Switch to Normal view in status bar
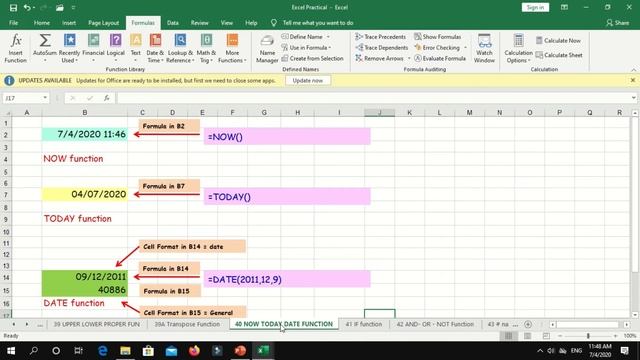The width and height of the screenshot is (640, 360). tap(508, 336)
